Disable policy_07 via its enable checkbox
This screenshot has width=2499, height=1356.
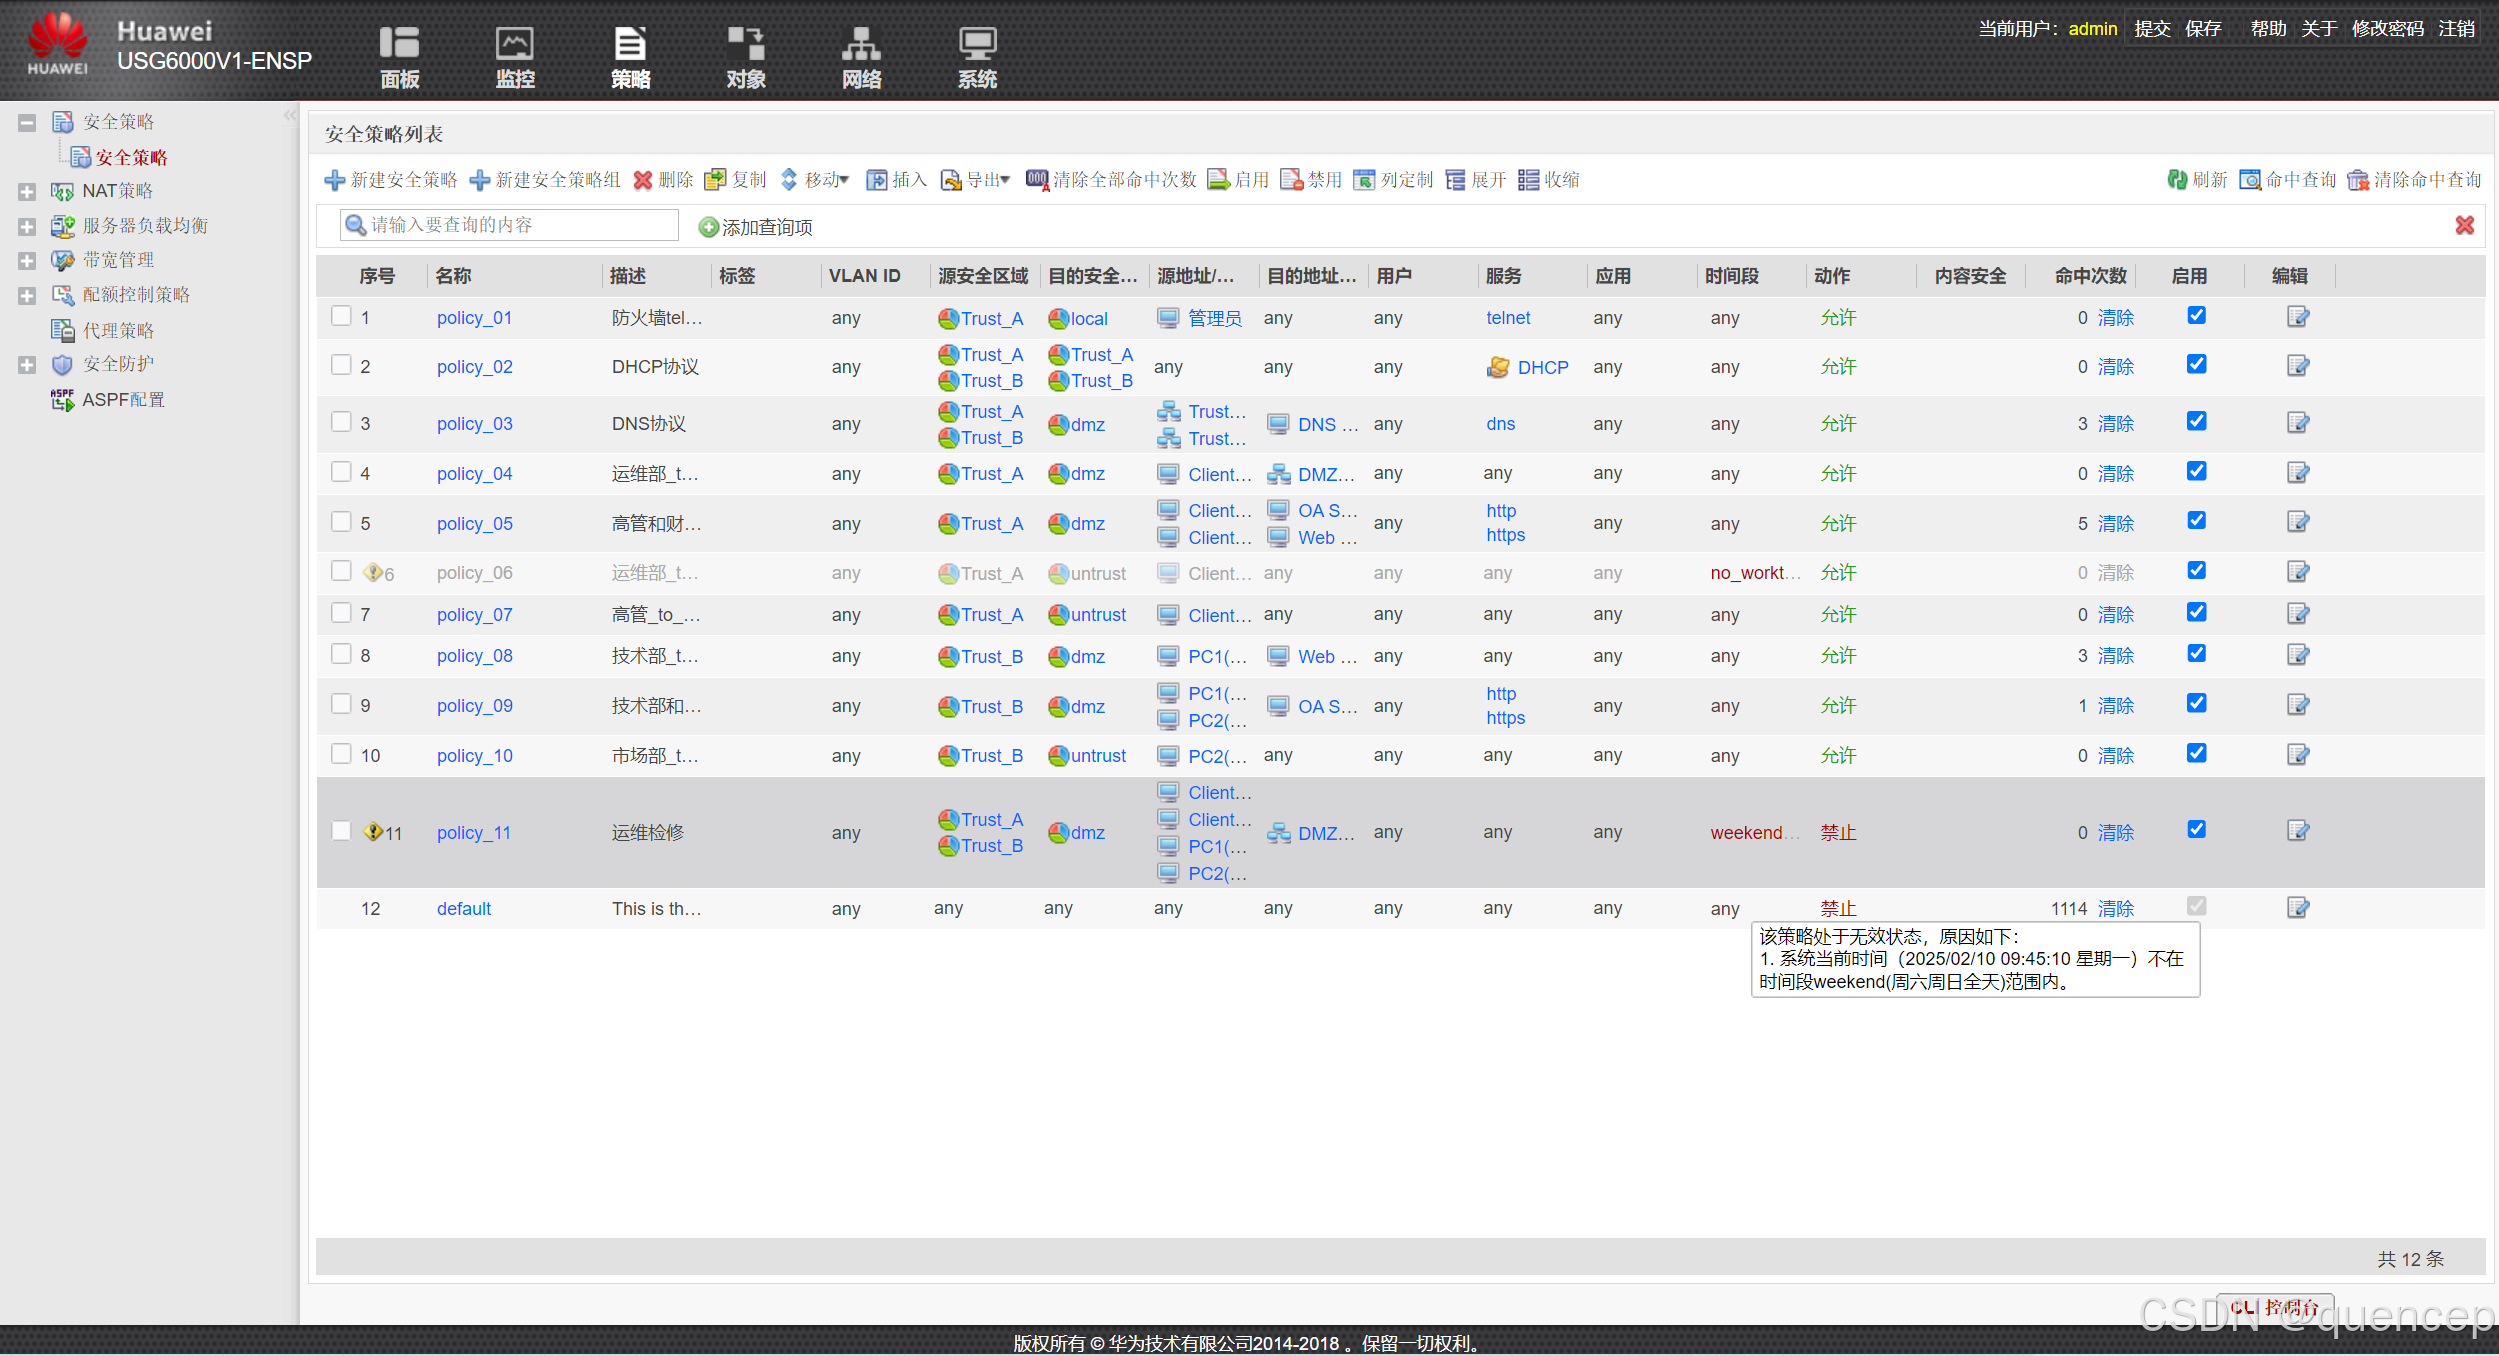pos(2196,612)
